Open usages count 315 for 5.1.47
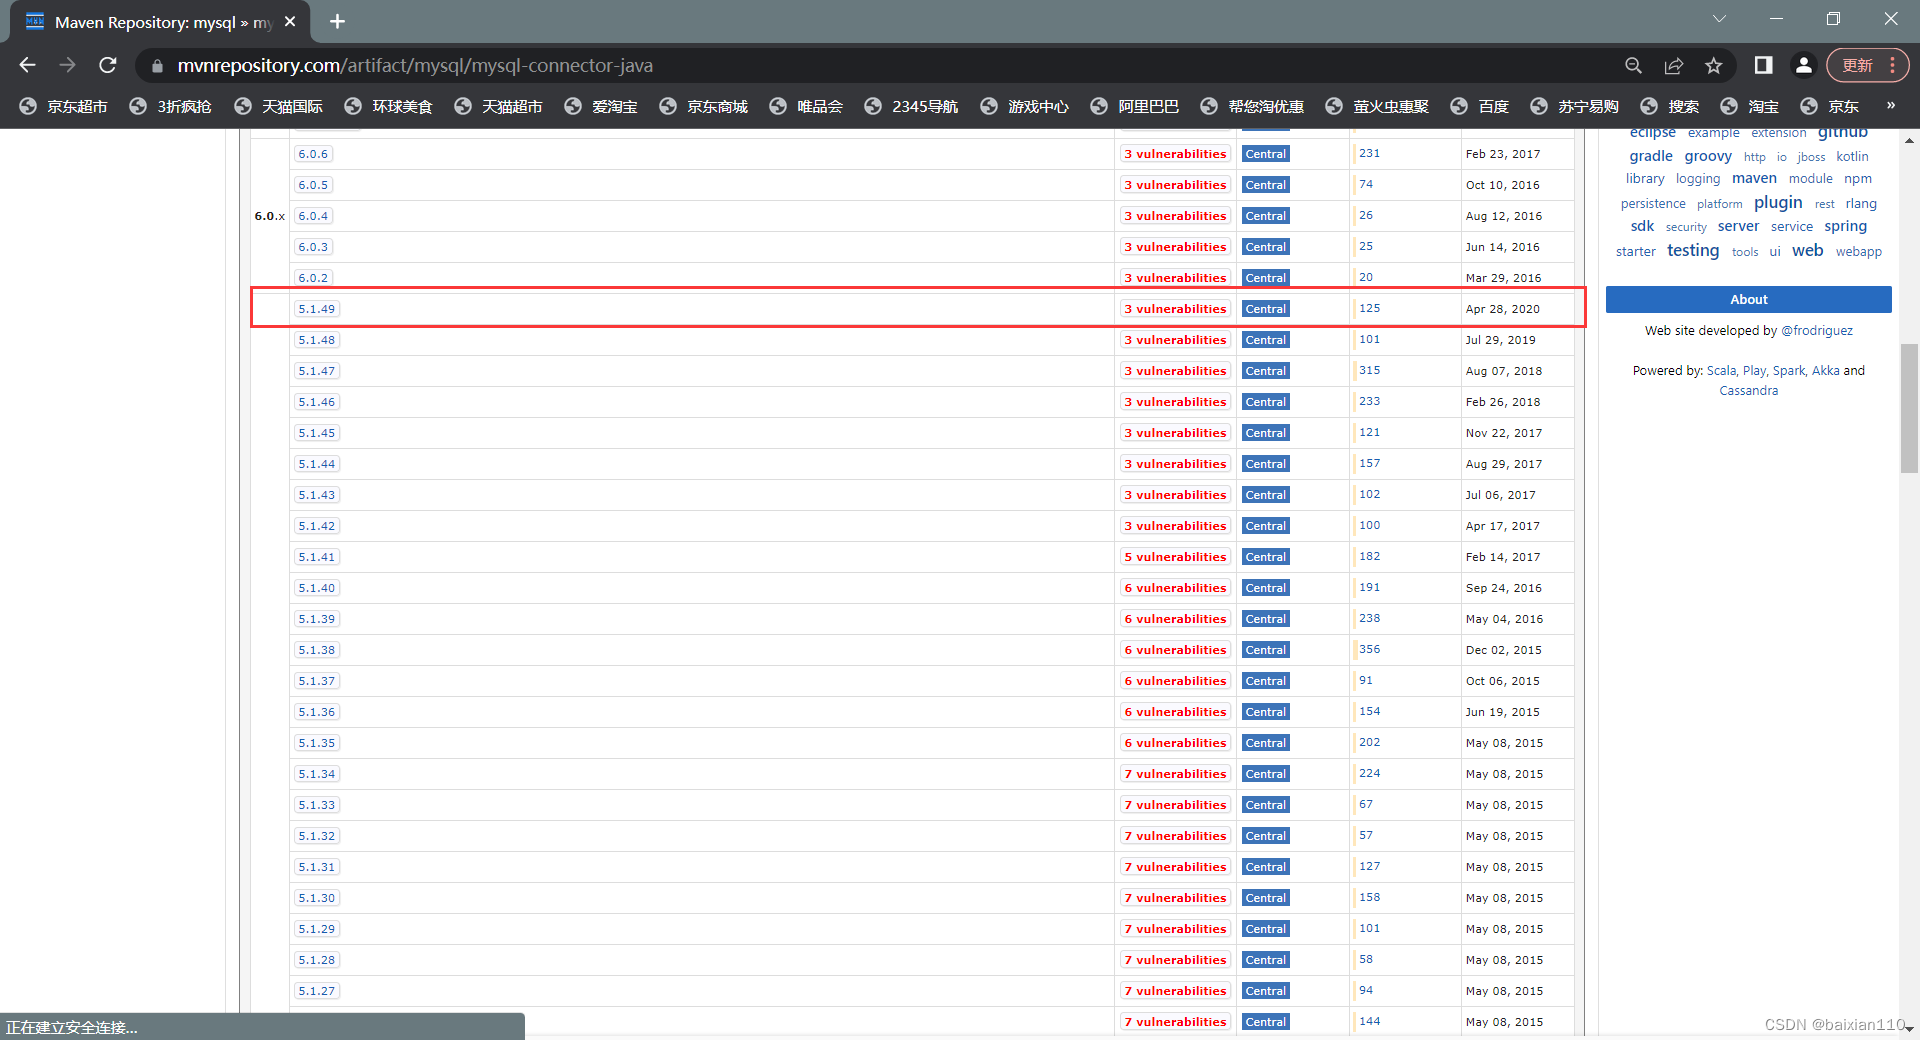Viewport: 1920px width, 1040px height. click(1369, 370)
